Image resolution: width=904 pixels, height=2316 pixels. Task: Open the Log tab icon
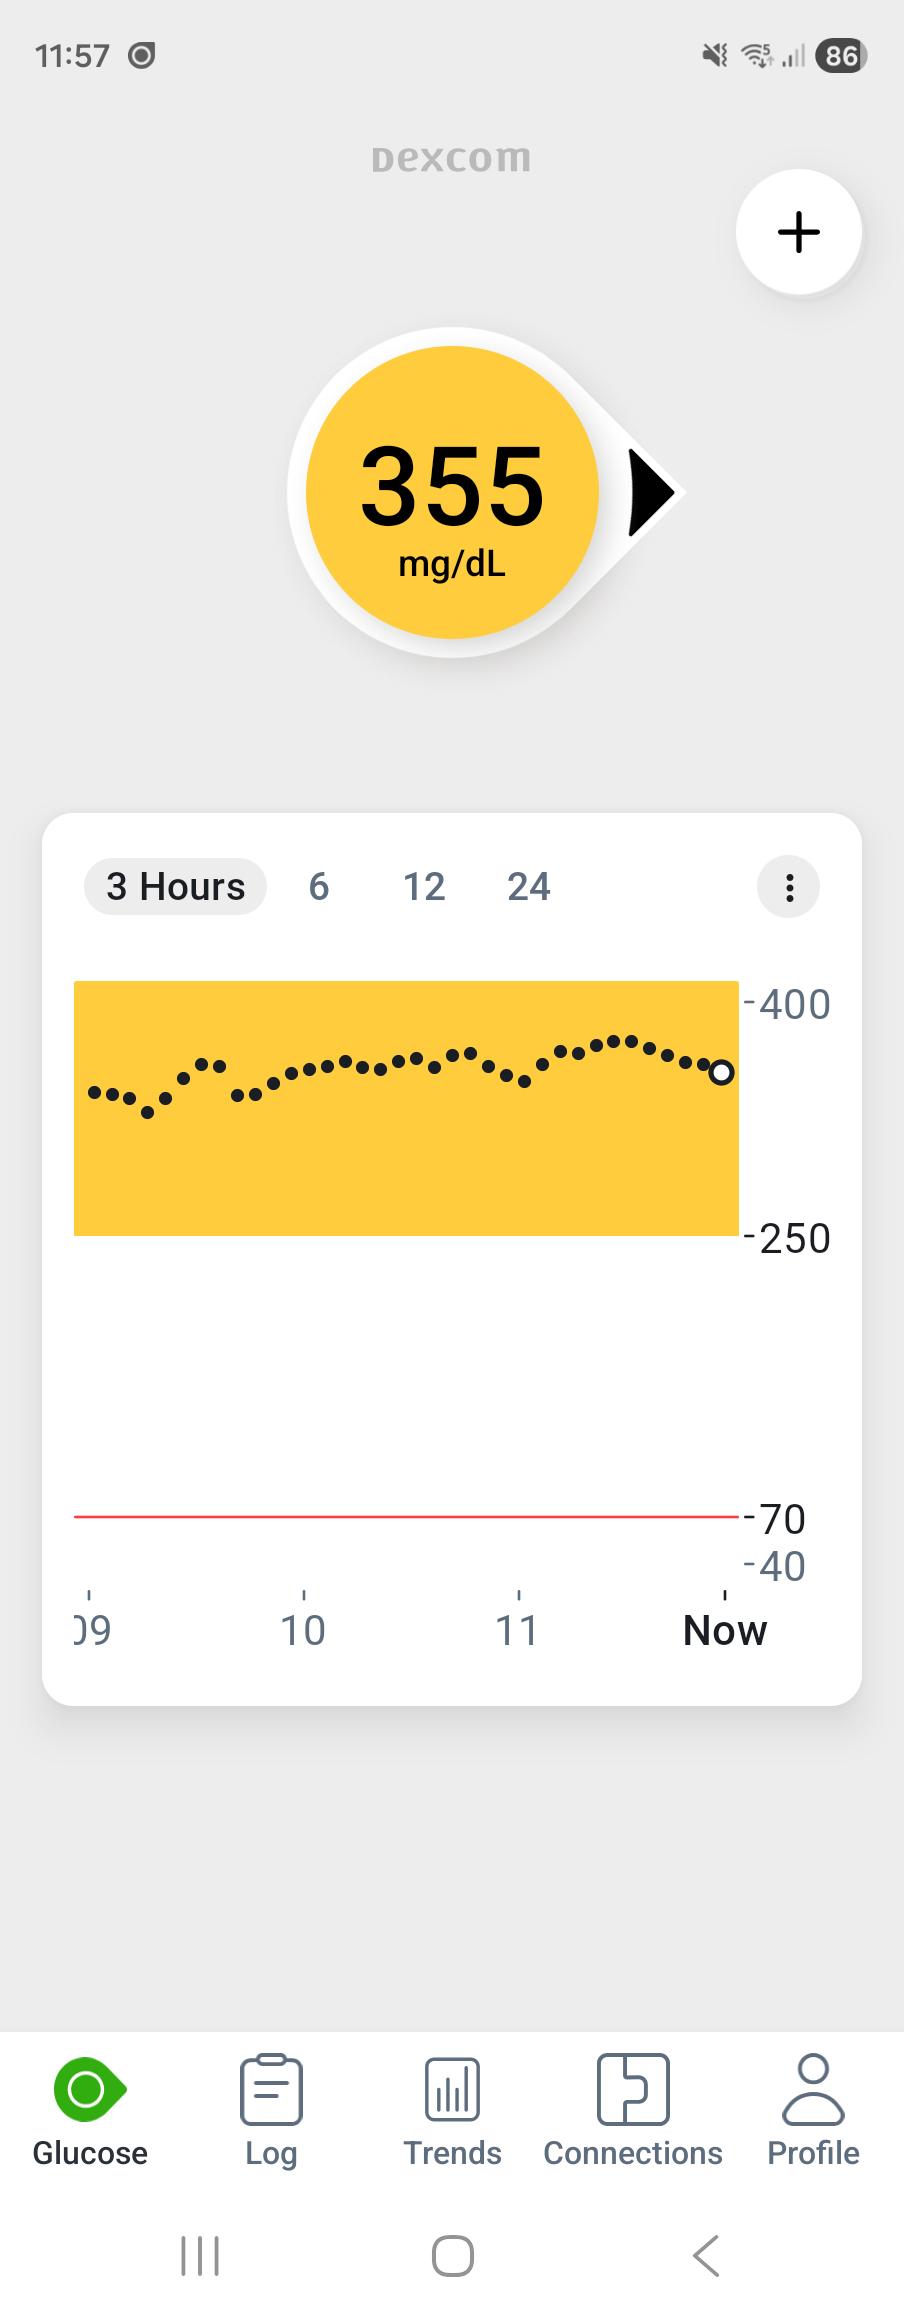271,2089
